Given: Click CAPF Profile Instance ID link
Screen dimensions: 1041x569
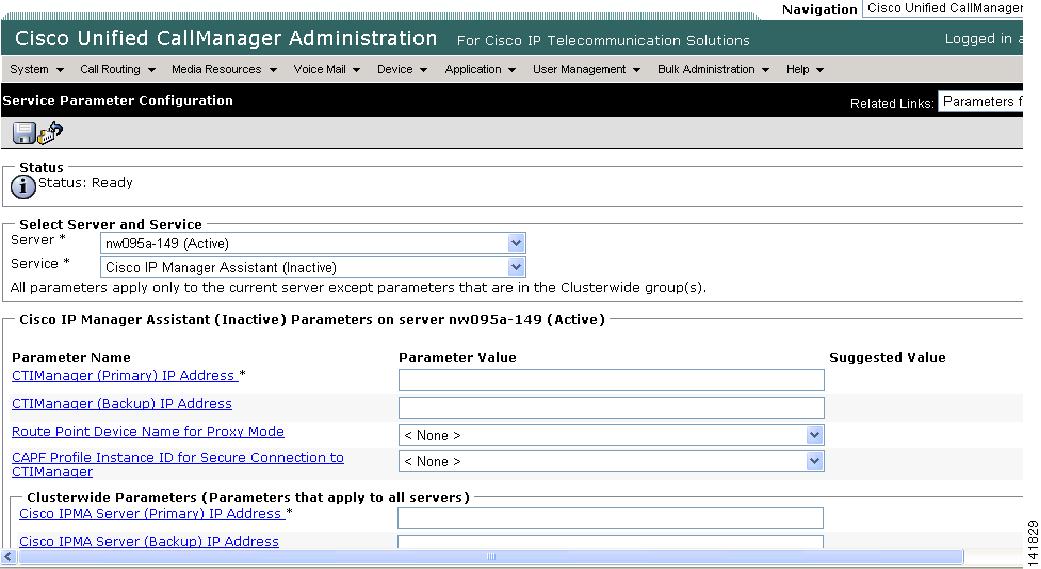Looking at the screenshot, I should click(x=178, y=464).
